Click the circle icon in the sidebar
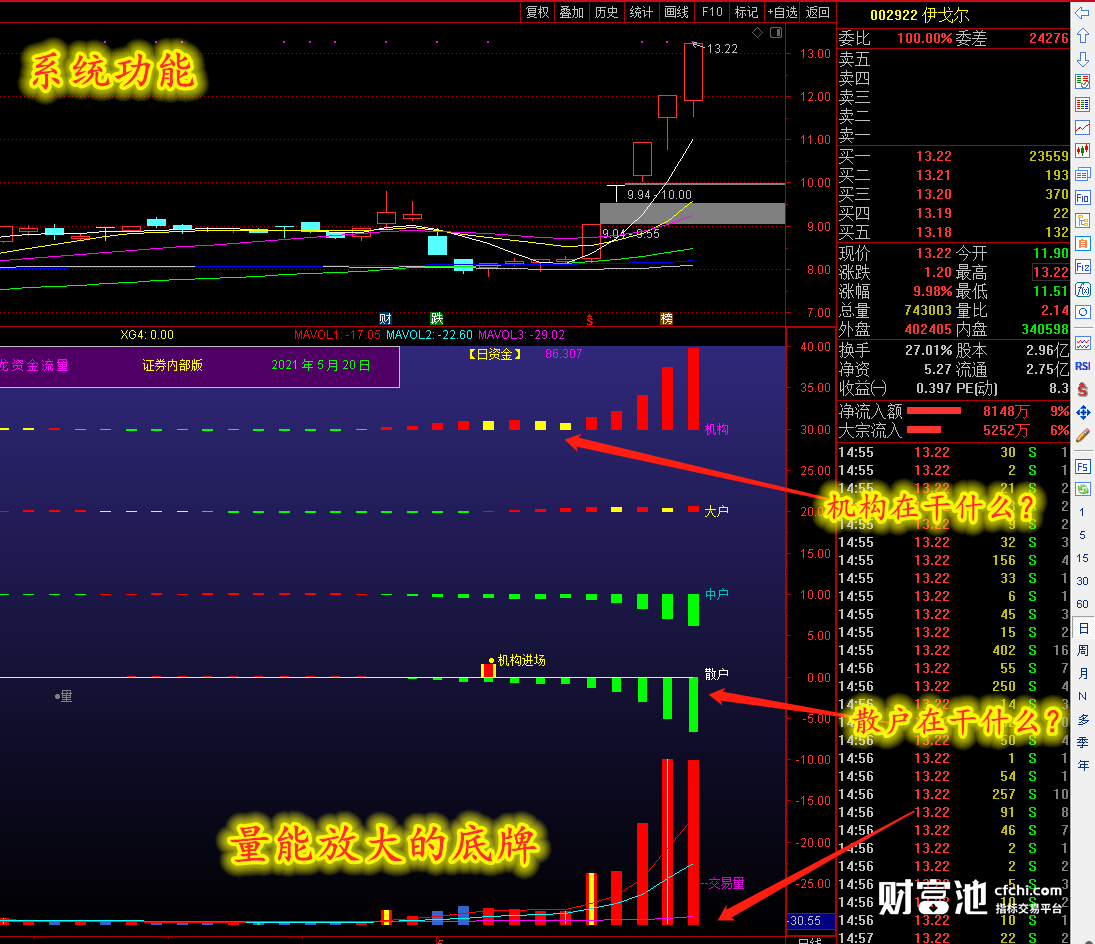 [x=1082, y=312]
